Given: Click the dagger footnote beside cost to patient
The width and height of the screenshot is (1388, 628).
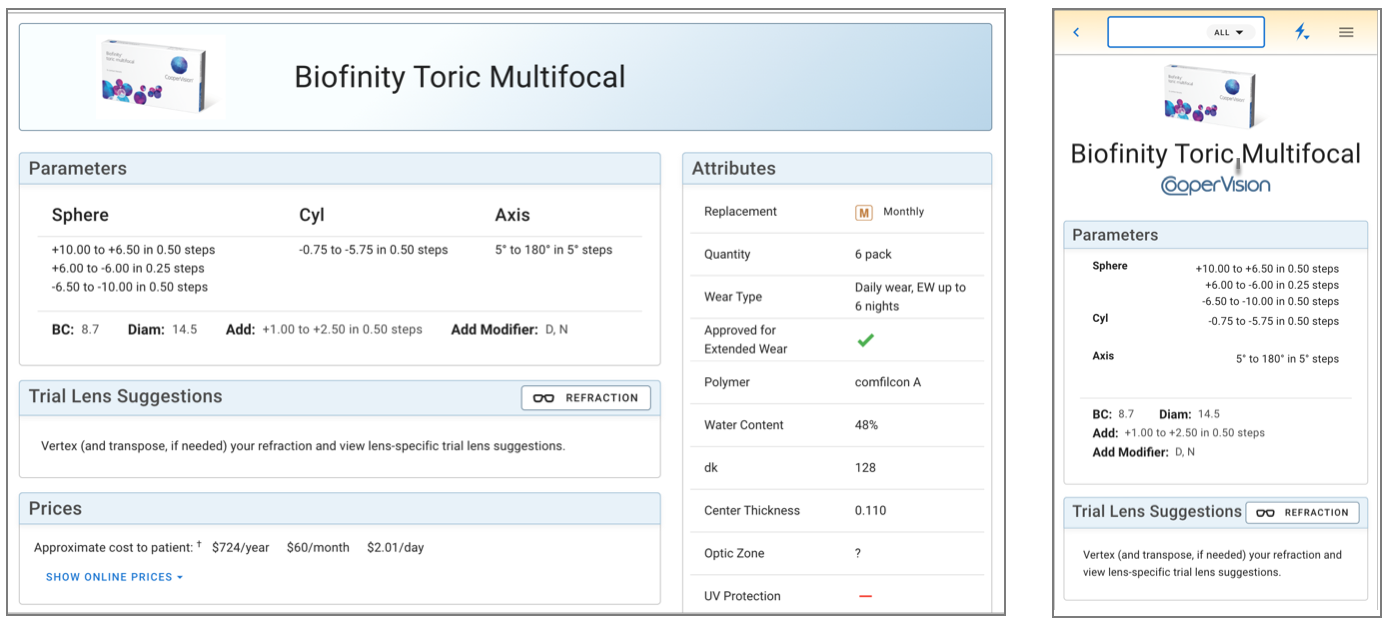Looking at the screenshot, I should click(x=199, y=544).
